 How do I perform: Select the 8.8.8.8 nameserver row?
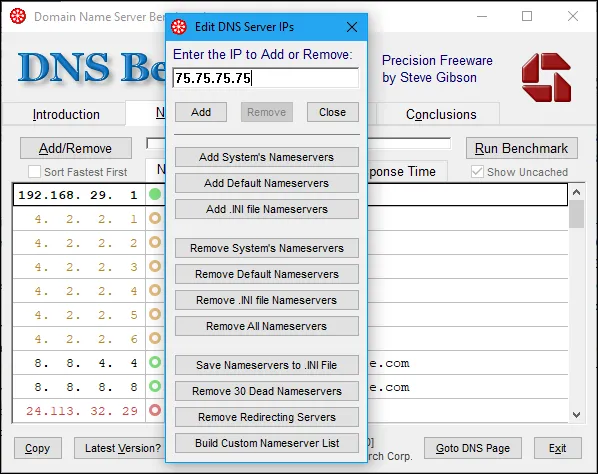pyautogui.click(x=290, y=386)
